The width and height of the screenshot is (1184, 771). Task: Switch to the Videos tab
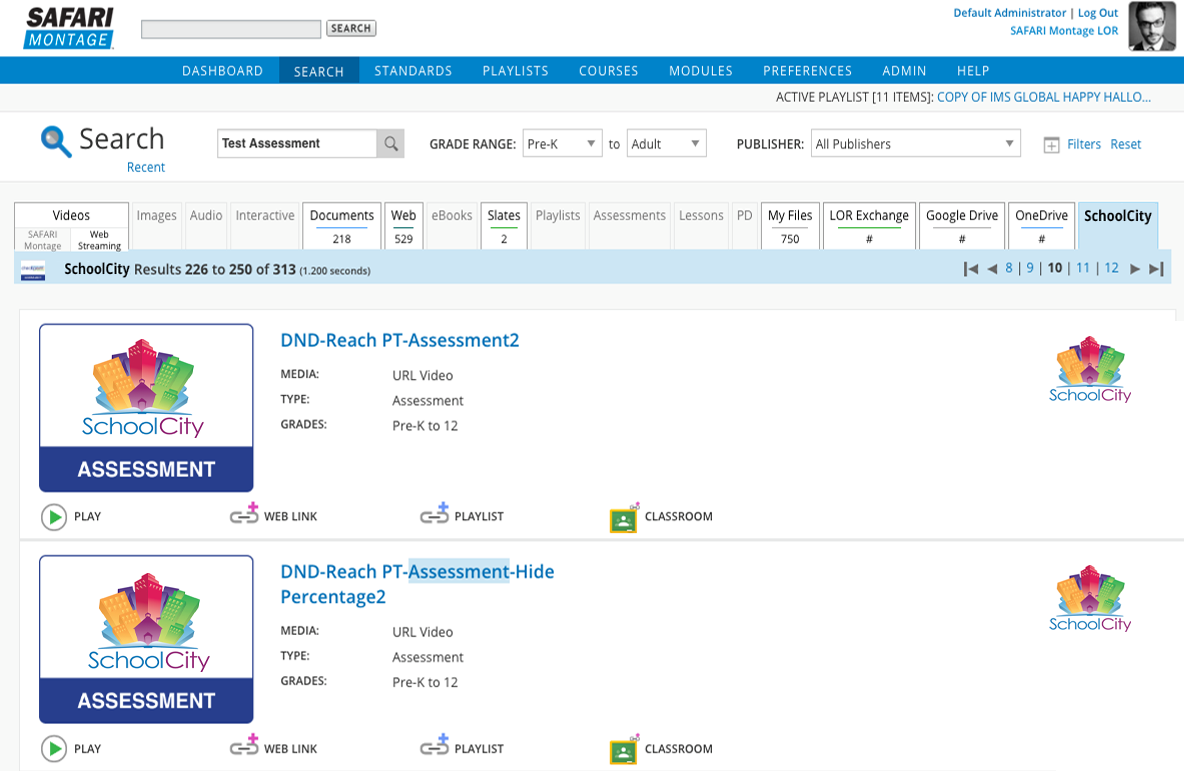point(71,216)
